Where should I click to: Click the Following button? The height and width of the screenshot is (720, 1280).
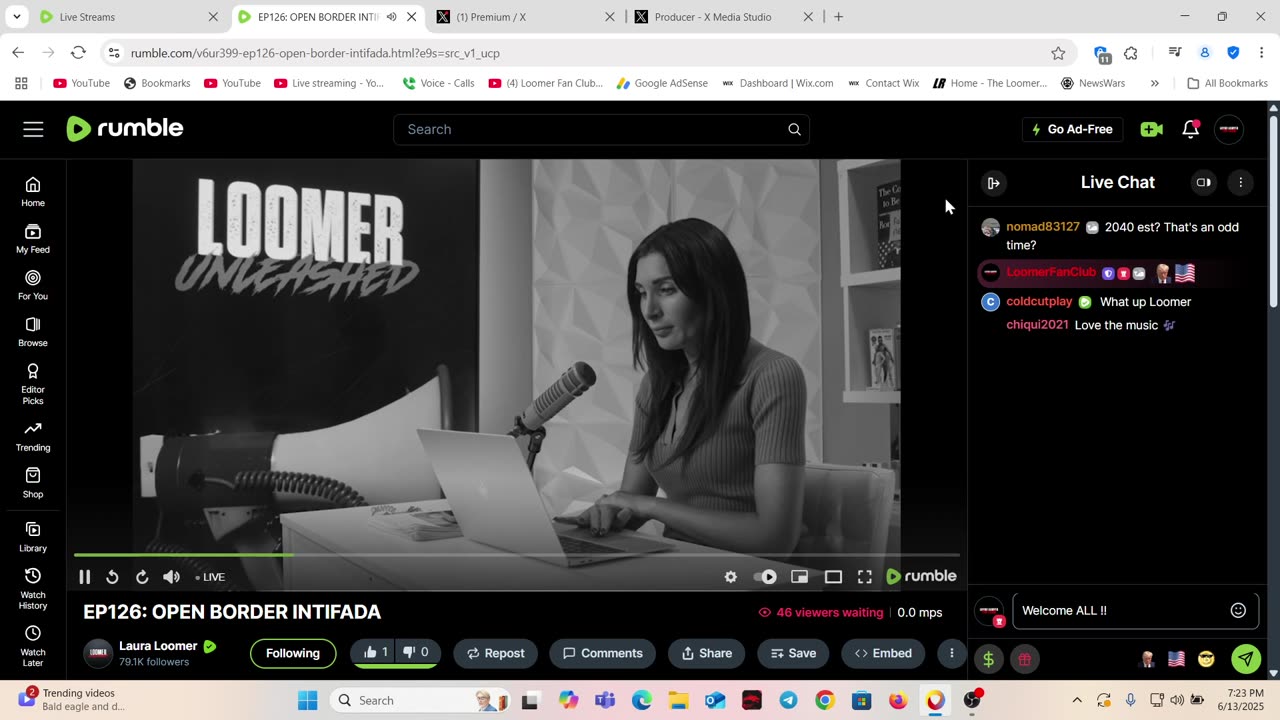[293, 653]
